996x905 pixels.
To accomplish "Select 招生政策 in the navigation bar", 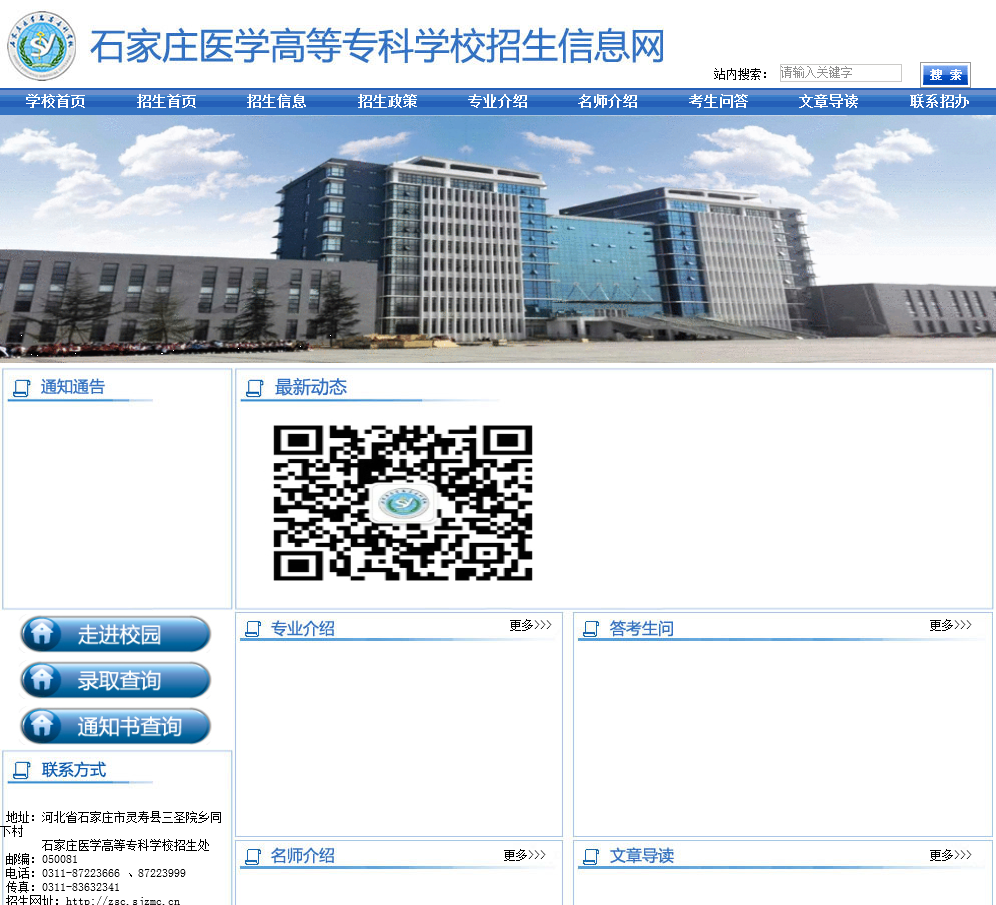I will pyautogui.click(x=387, y=102).
